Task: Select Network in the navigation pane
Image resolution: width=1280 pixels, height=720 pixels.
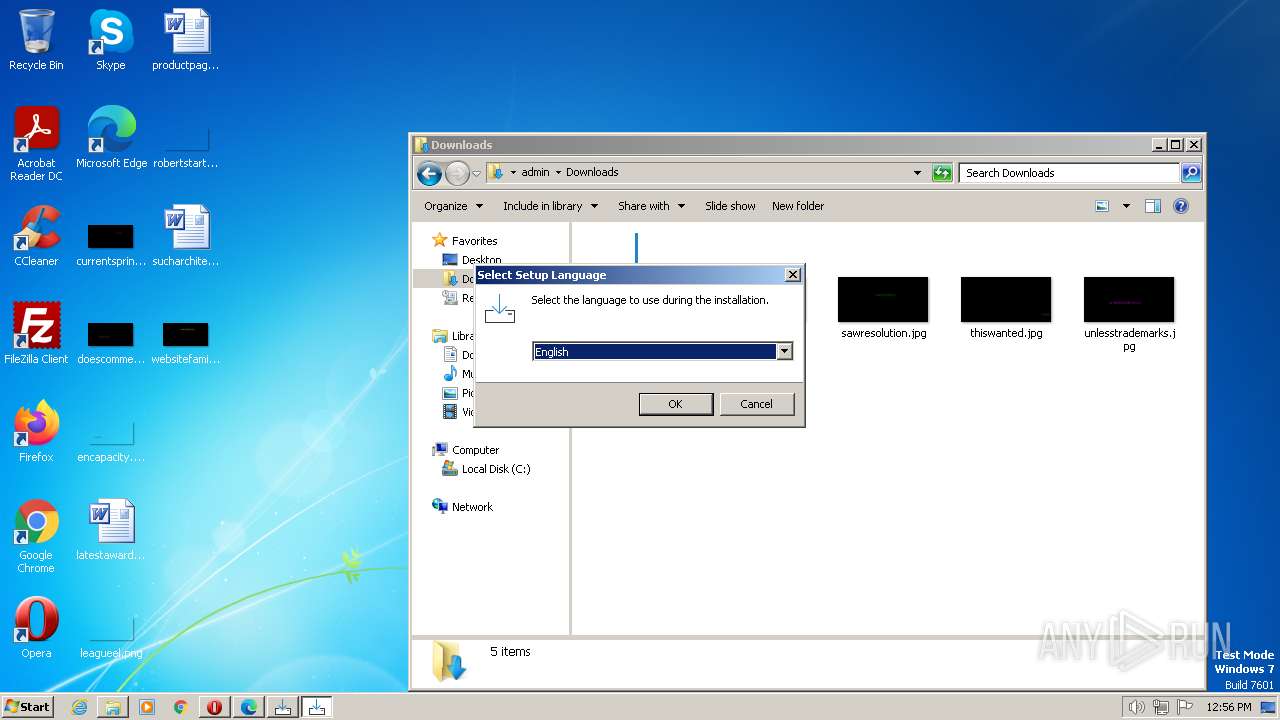Action: click(472, 507)
